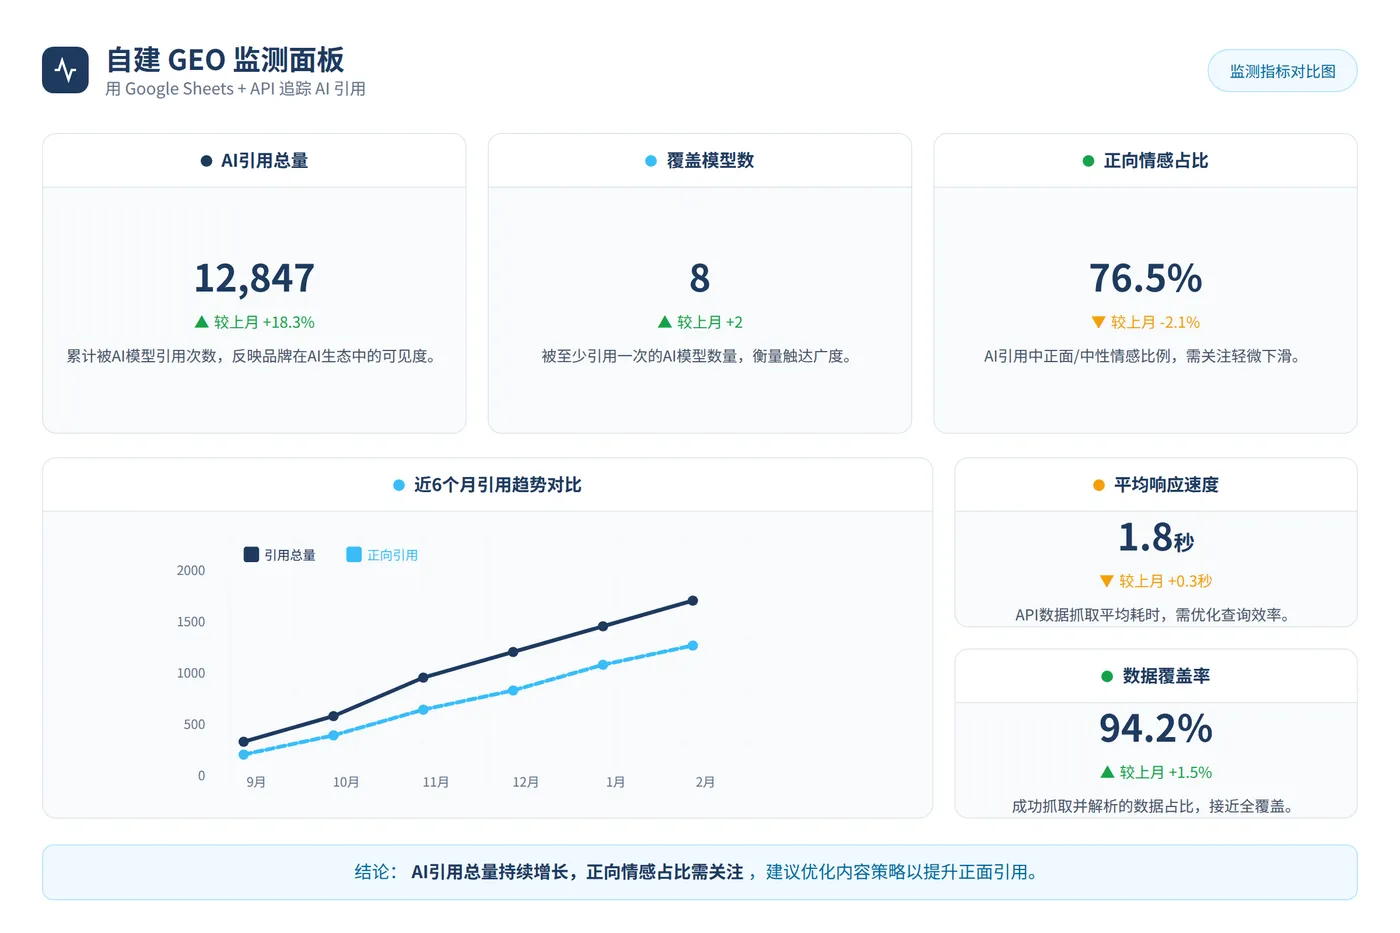Click the description 成功抓取并解析的数据占比
Screen dimensions: 1400x933
point(1155,806)
